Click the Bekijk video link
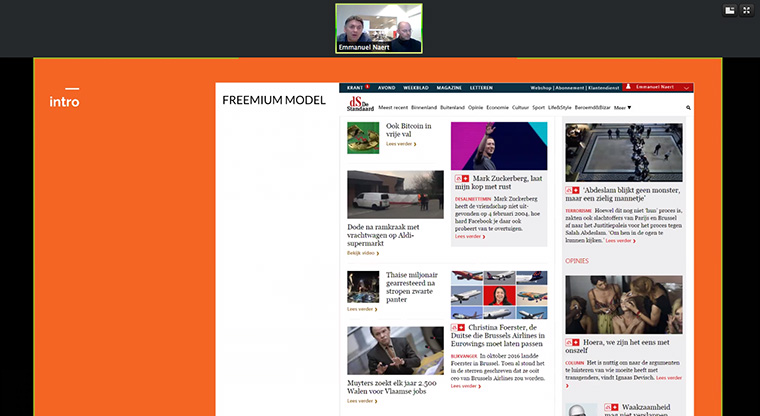The image size is (760, 416). pos(363,253)
